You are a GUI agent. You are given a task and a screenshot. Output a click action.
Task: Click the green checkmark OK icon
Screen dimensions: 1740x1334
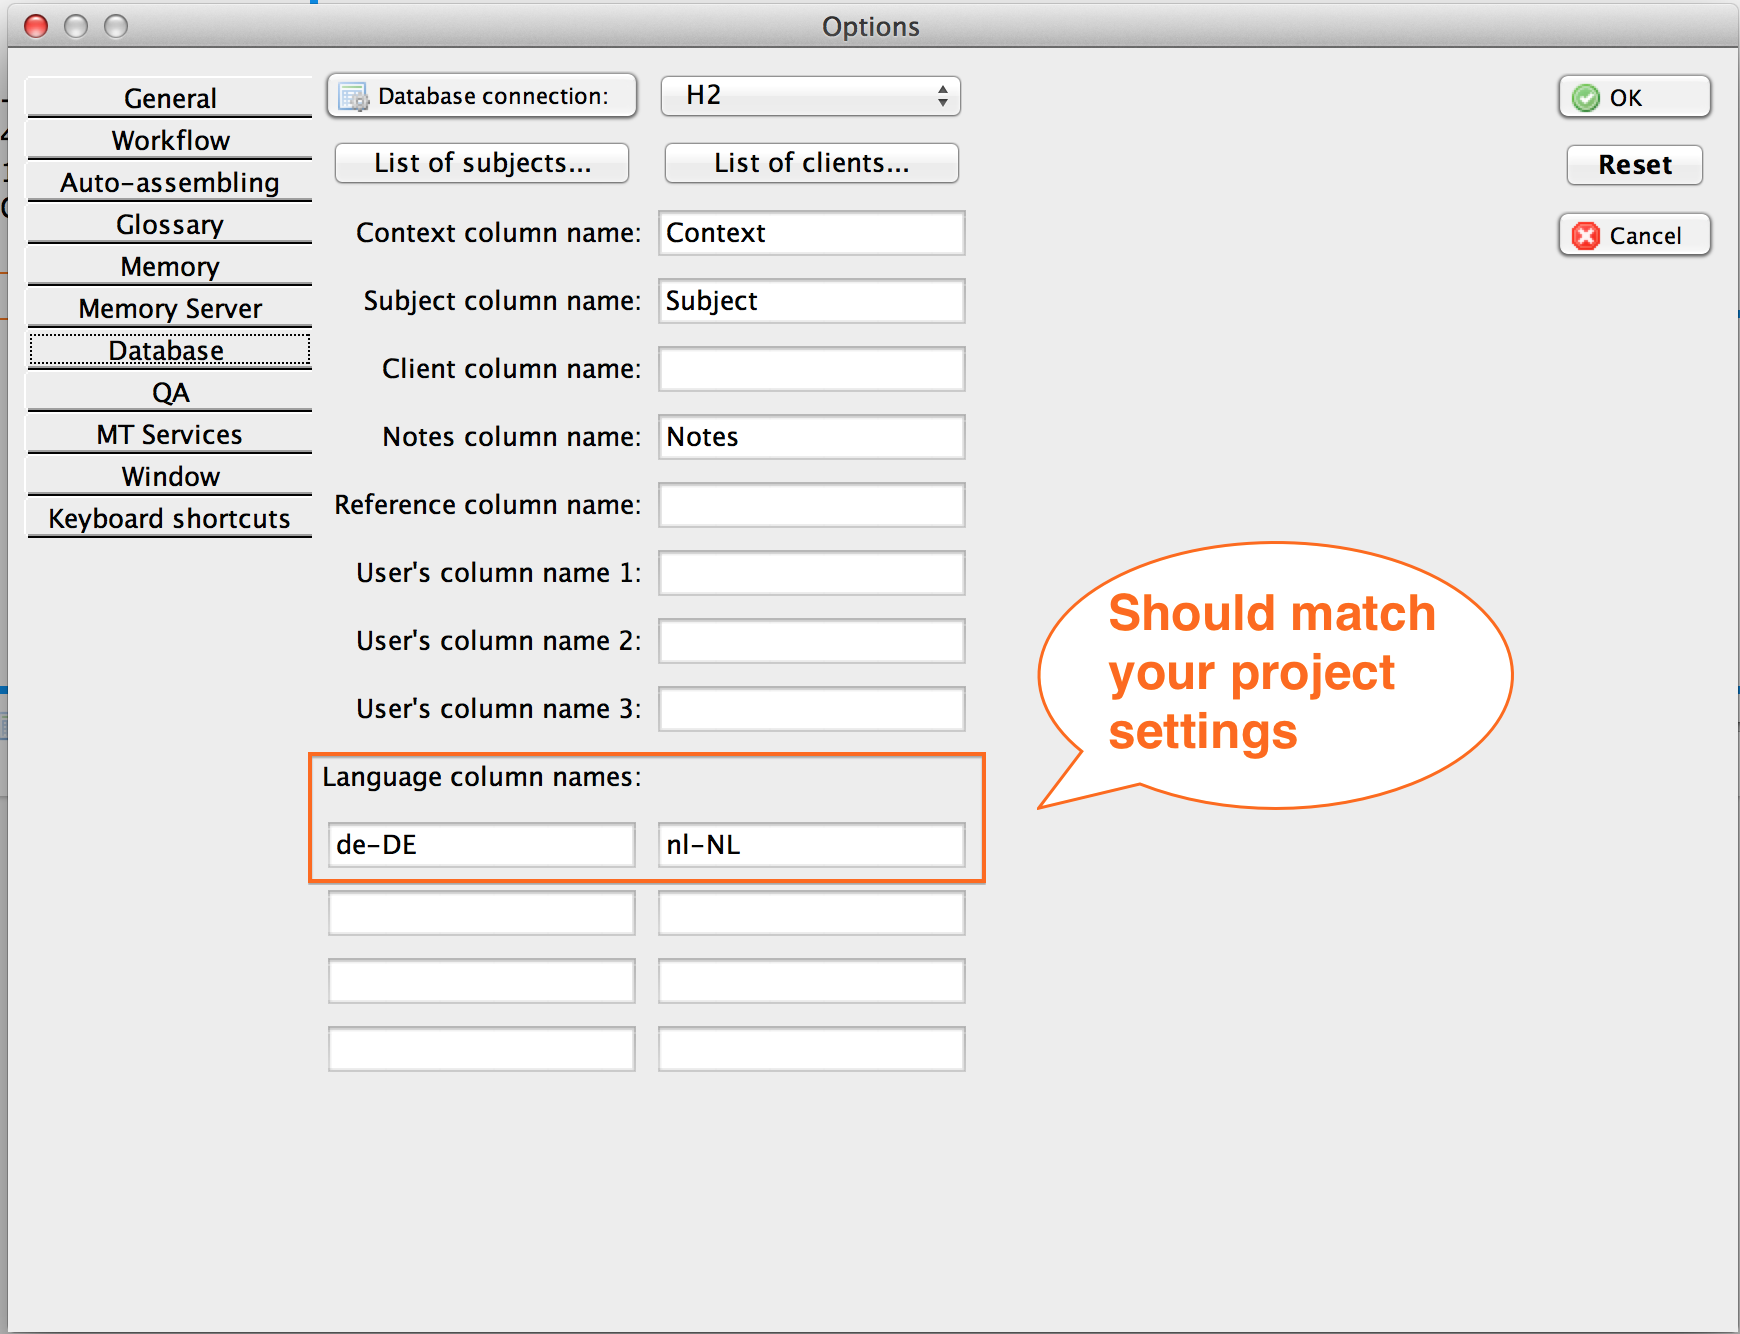[x=1585, y=98]
